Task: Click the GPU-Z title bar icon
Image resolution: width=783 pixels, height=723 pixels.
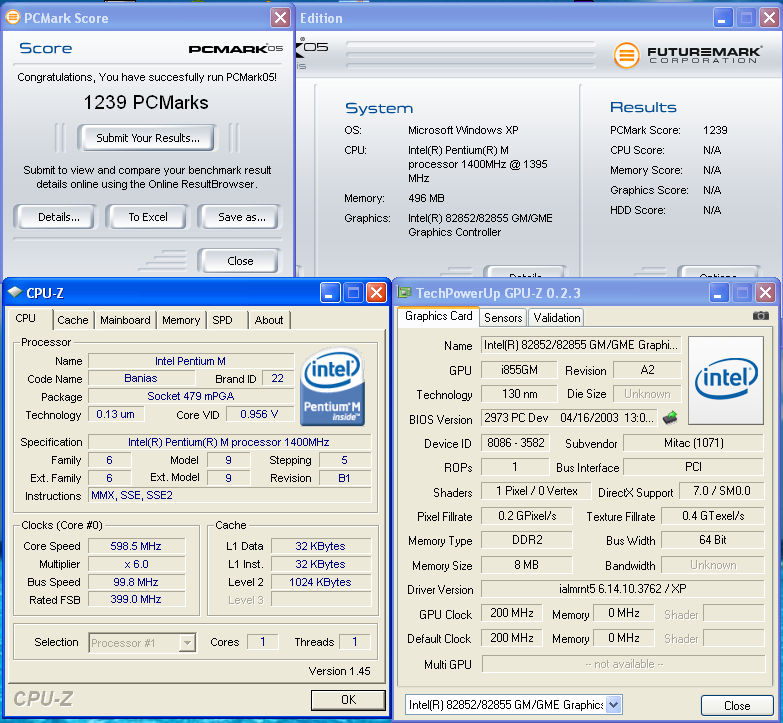Action: coord(404,292)
